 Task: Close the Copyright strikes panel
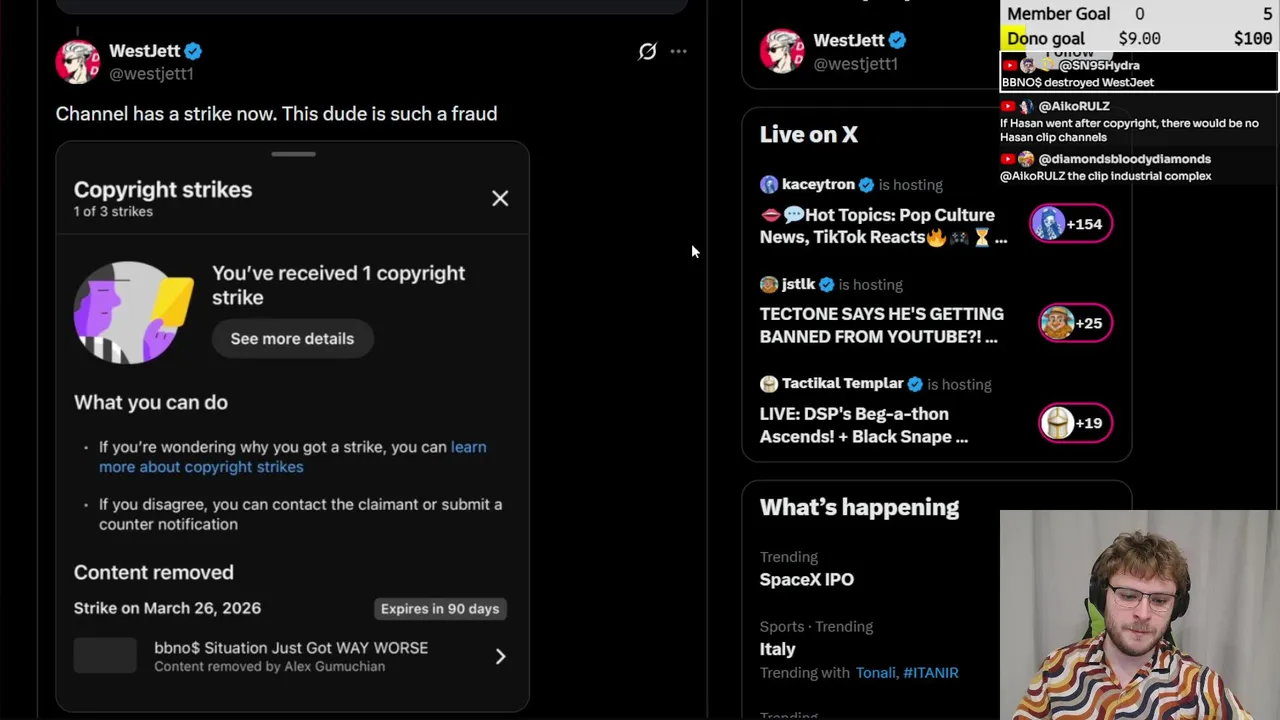500,198
